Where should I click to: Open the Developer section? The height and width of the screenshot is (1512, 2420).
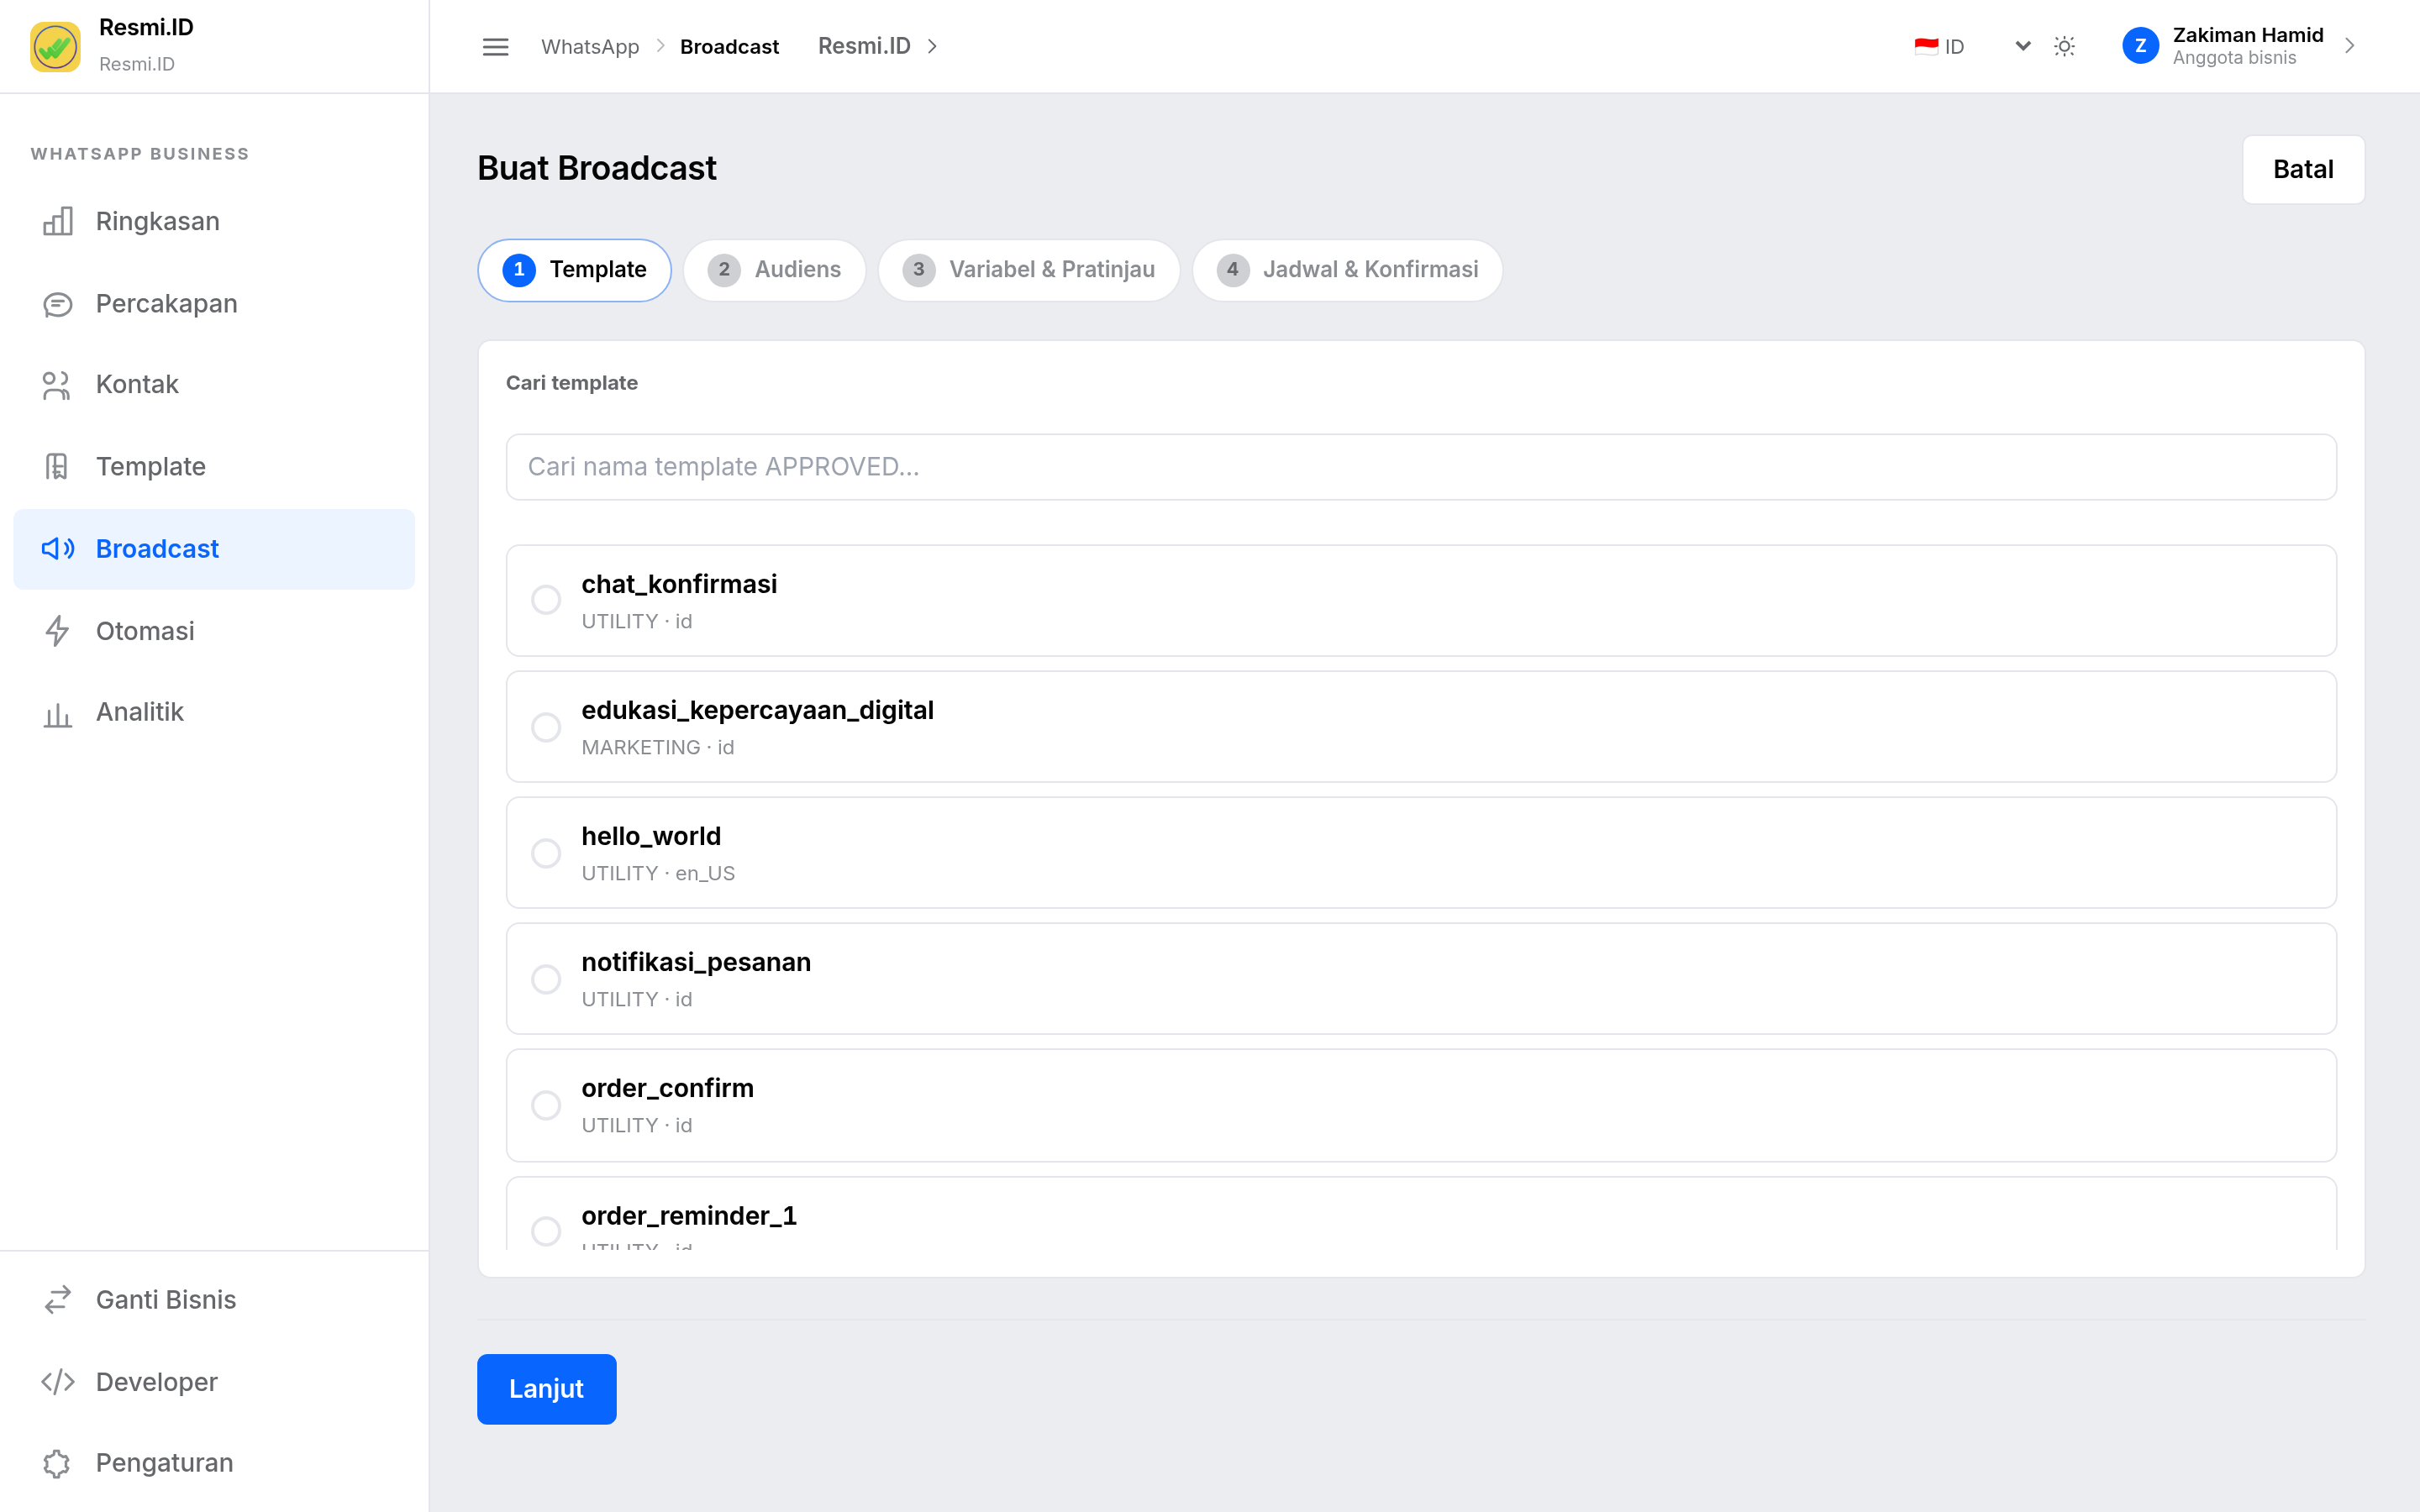(x=214, y=1381)
